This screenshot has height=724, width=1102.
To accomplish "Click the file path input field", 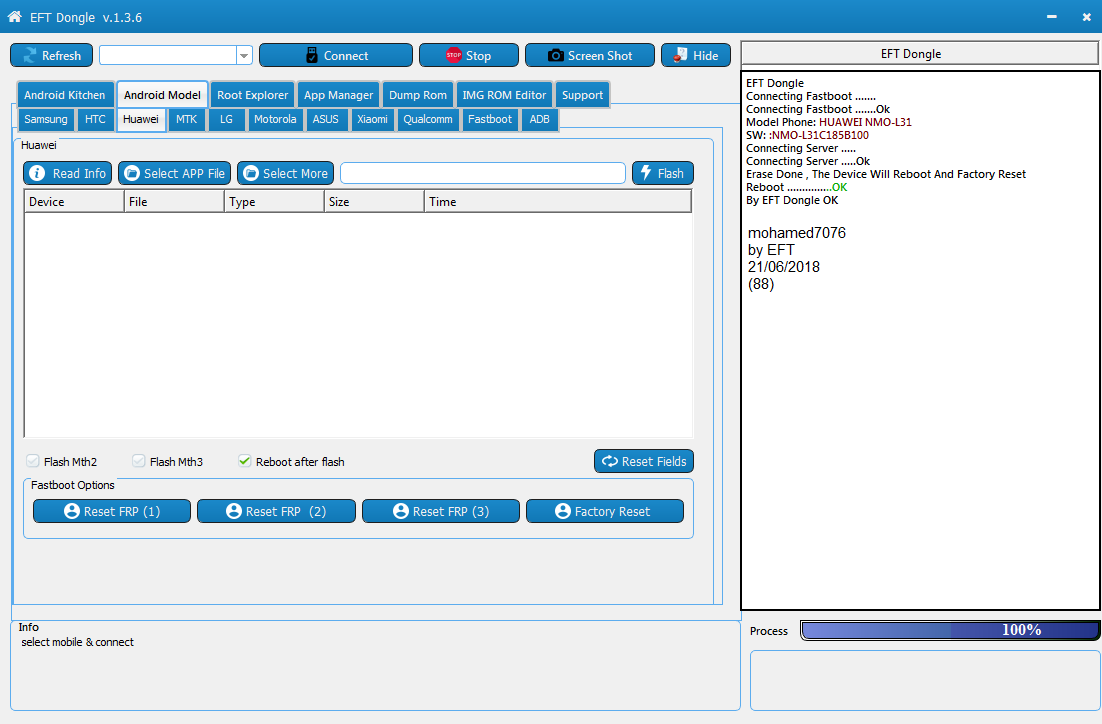I will [x=483, y=173].
